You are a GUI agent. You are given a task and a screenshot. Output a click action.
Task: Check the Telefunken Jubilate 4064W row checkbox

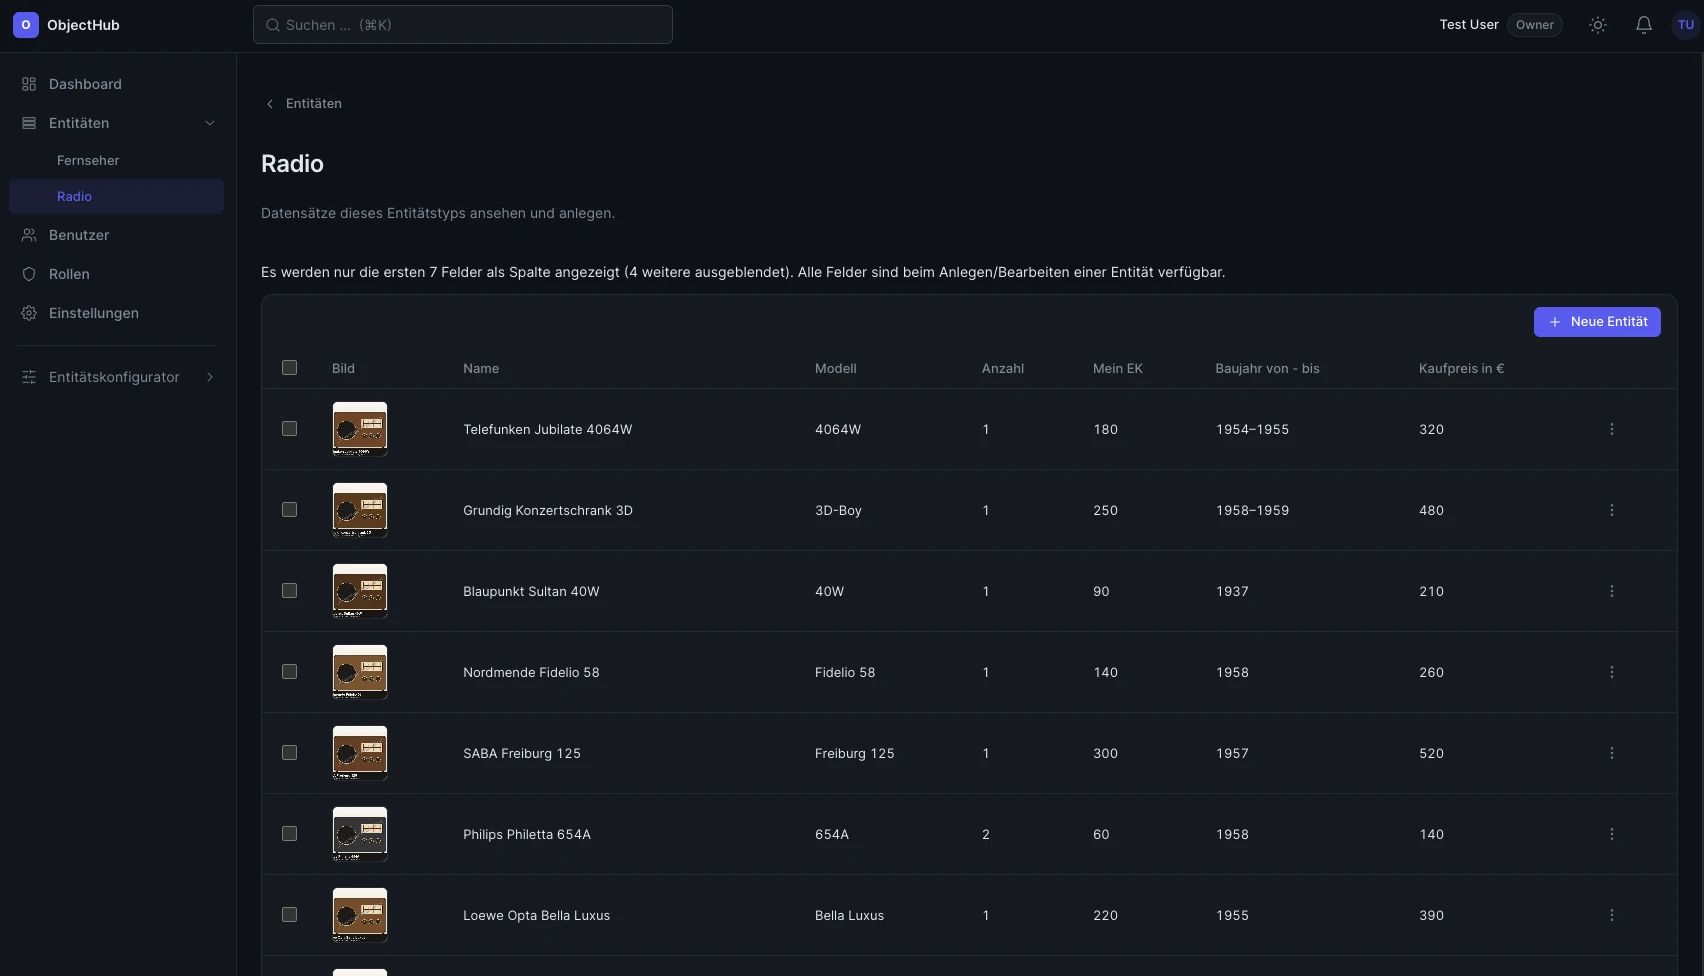[x=290, y=429]
